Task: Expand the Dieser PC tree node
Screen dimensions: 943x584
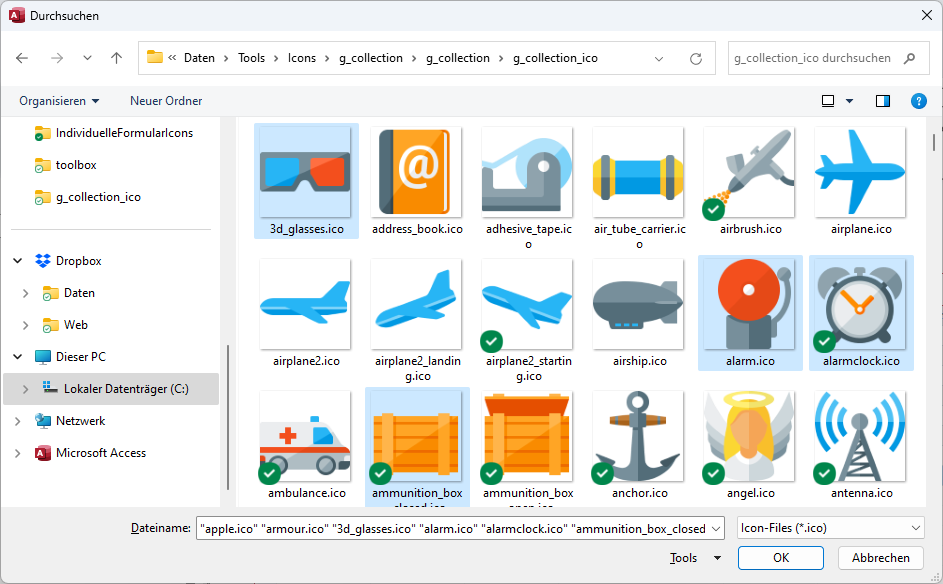Action: (x=18, y=357)
